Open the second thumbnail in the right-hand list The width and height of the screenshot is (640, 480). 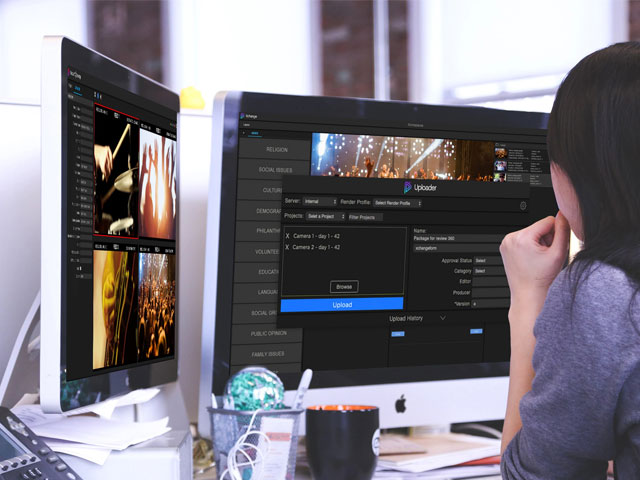[x=500, y=166]
